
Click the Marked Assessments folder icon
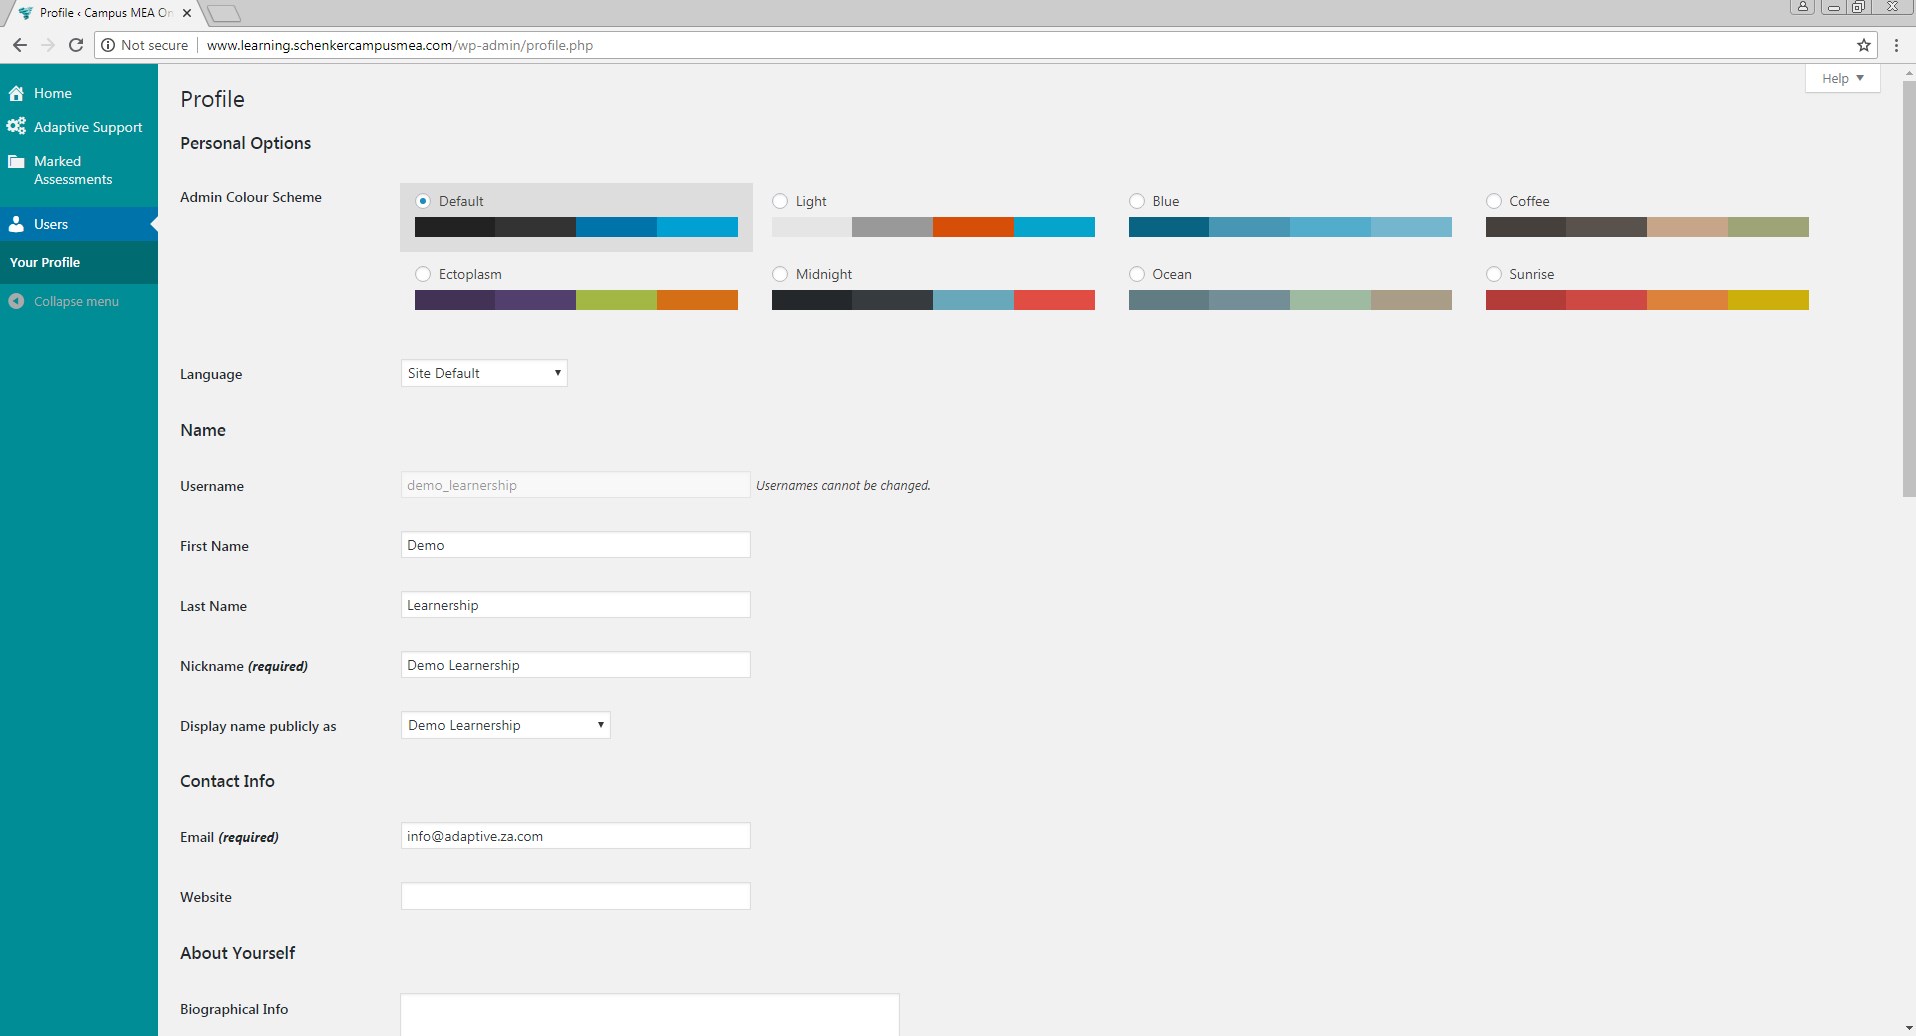pos(16,162)
